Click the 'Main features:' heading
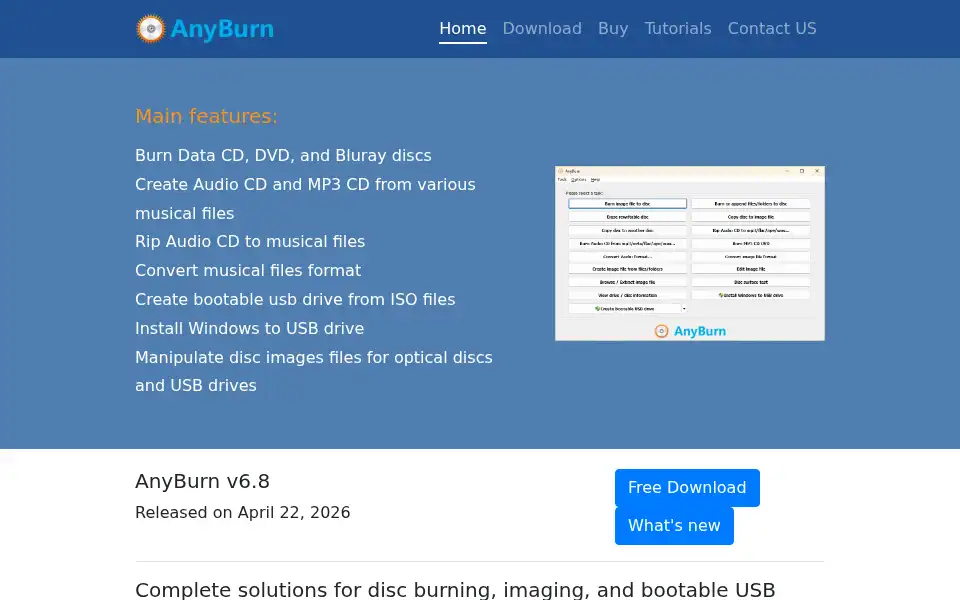 206,116
